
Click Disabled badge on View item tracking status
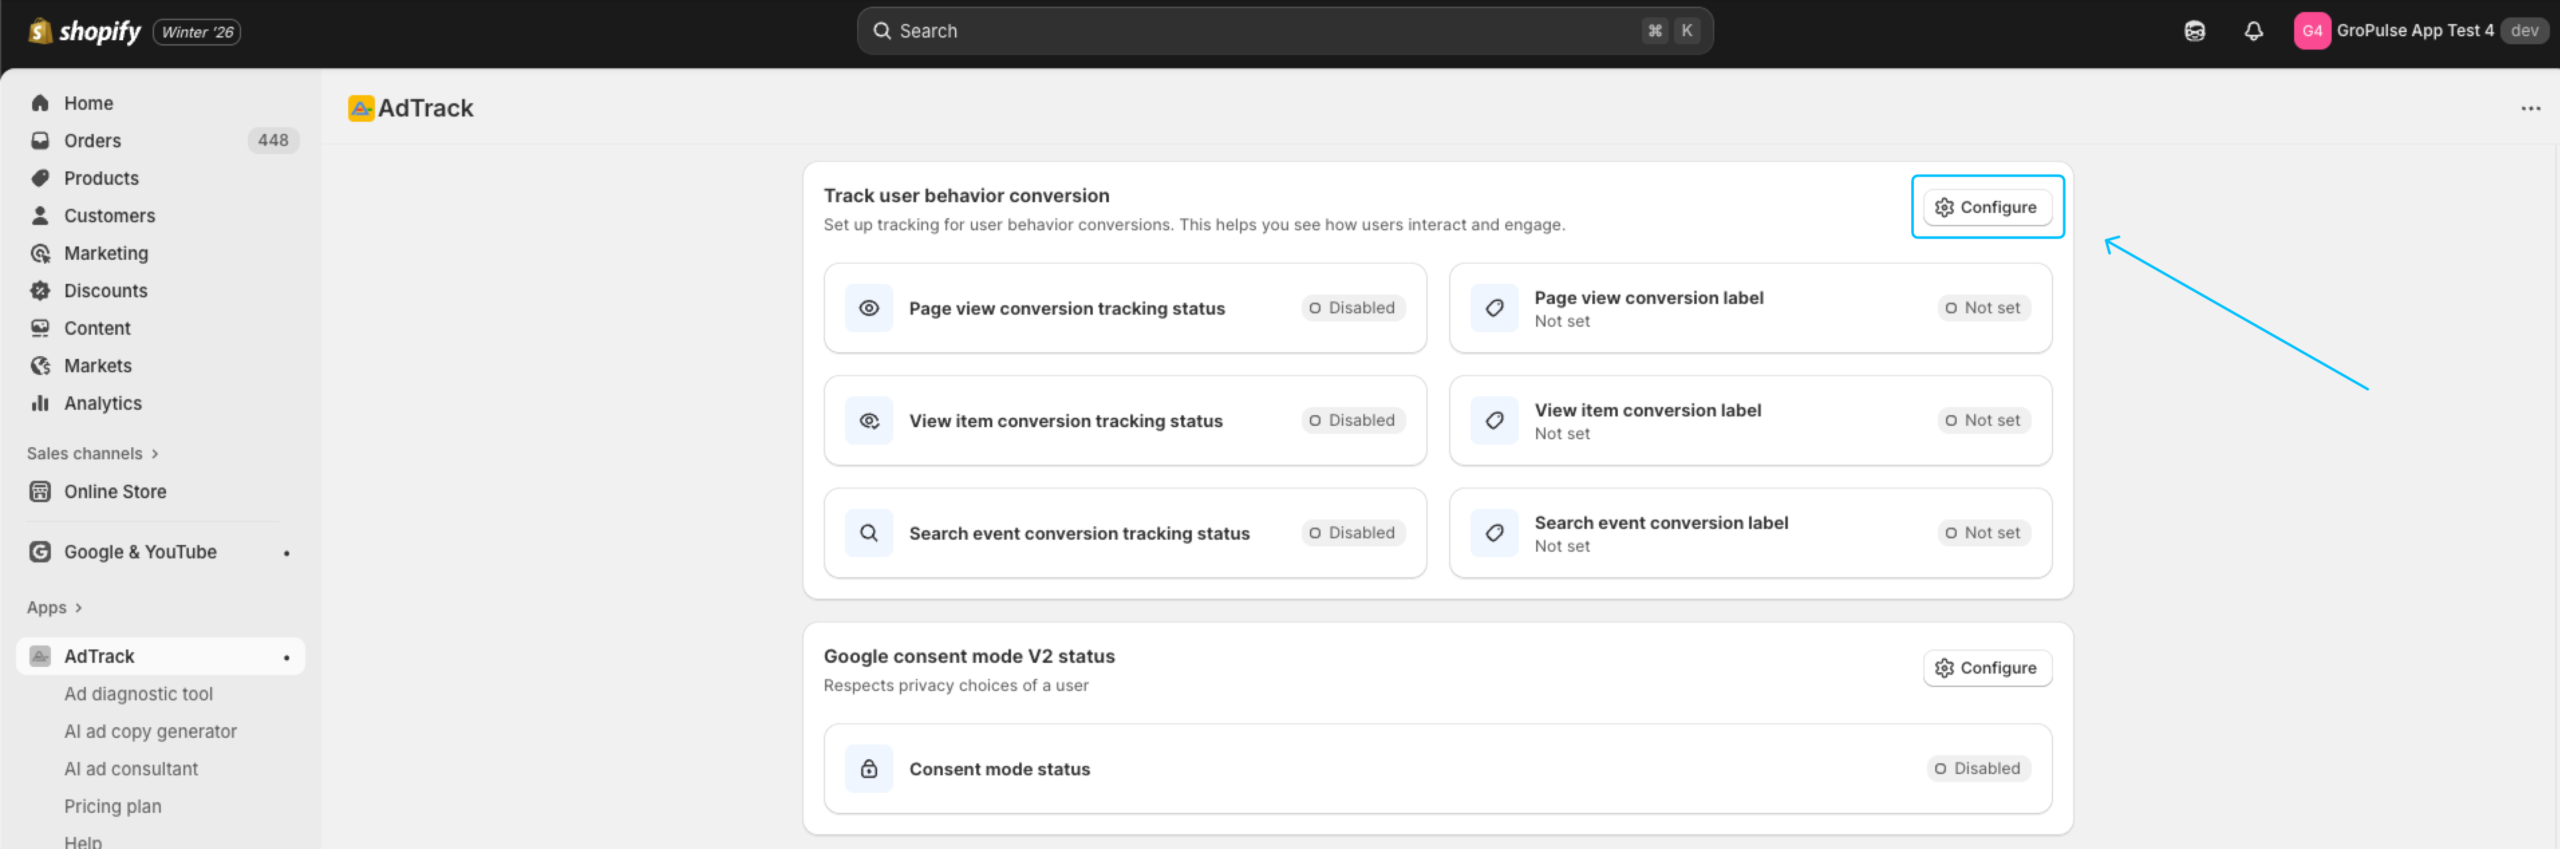click(1352, 421)
